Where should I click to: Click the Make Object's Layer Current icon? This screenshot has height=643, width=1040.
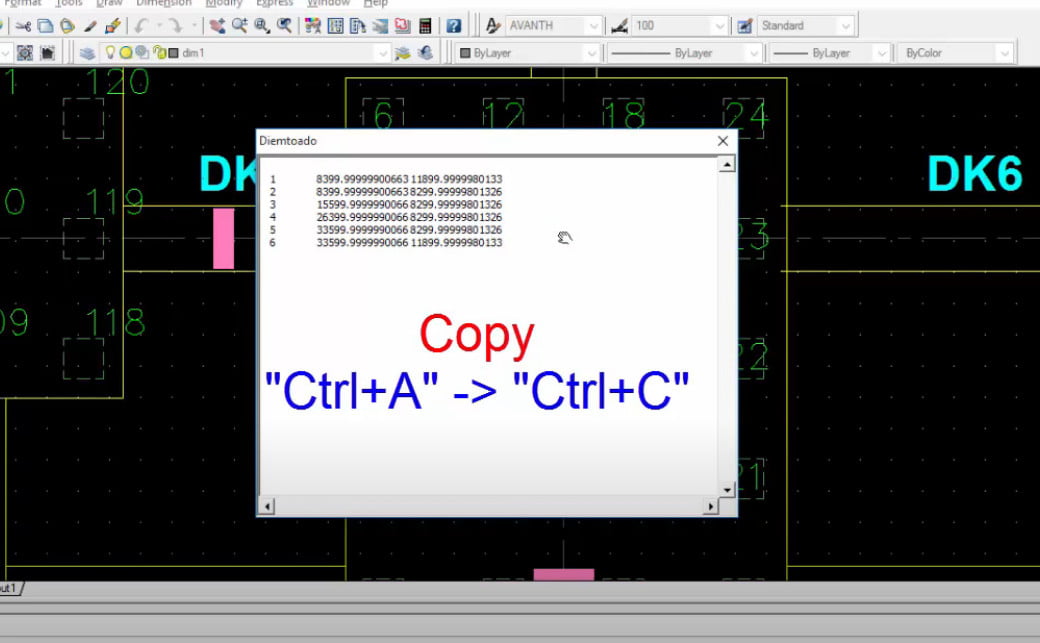(x=403, y=53)
